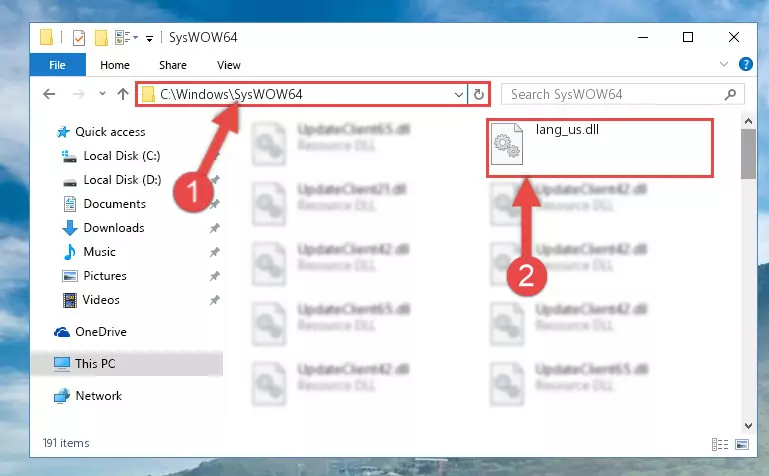Screen dimensions: 769x476
Task: Select OneDrive in navigation pane
Action: click(101, 331)
